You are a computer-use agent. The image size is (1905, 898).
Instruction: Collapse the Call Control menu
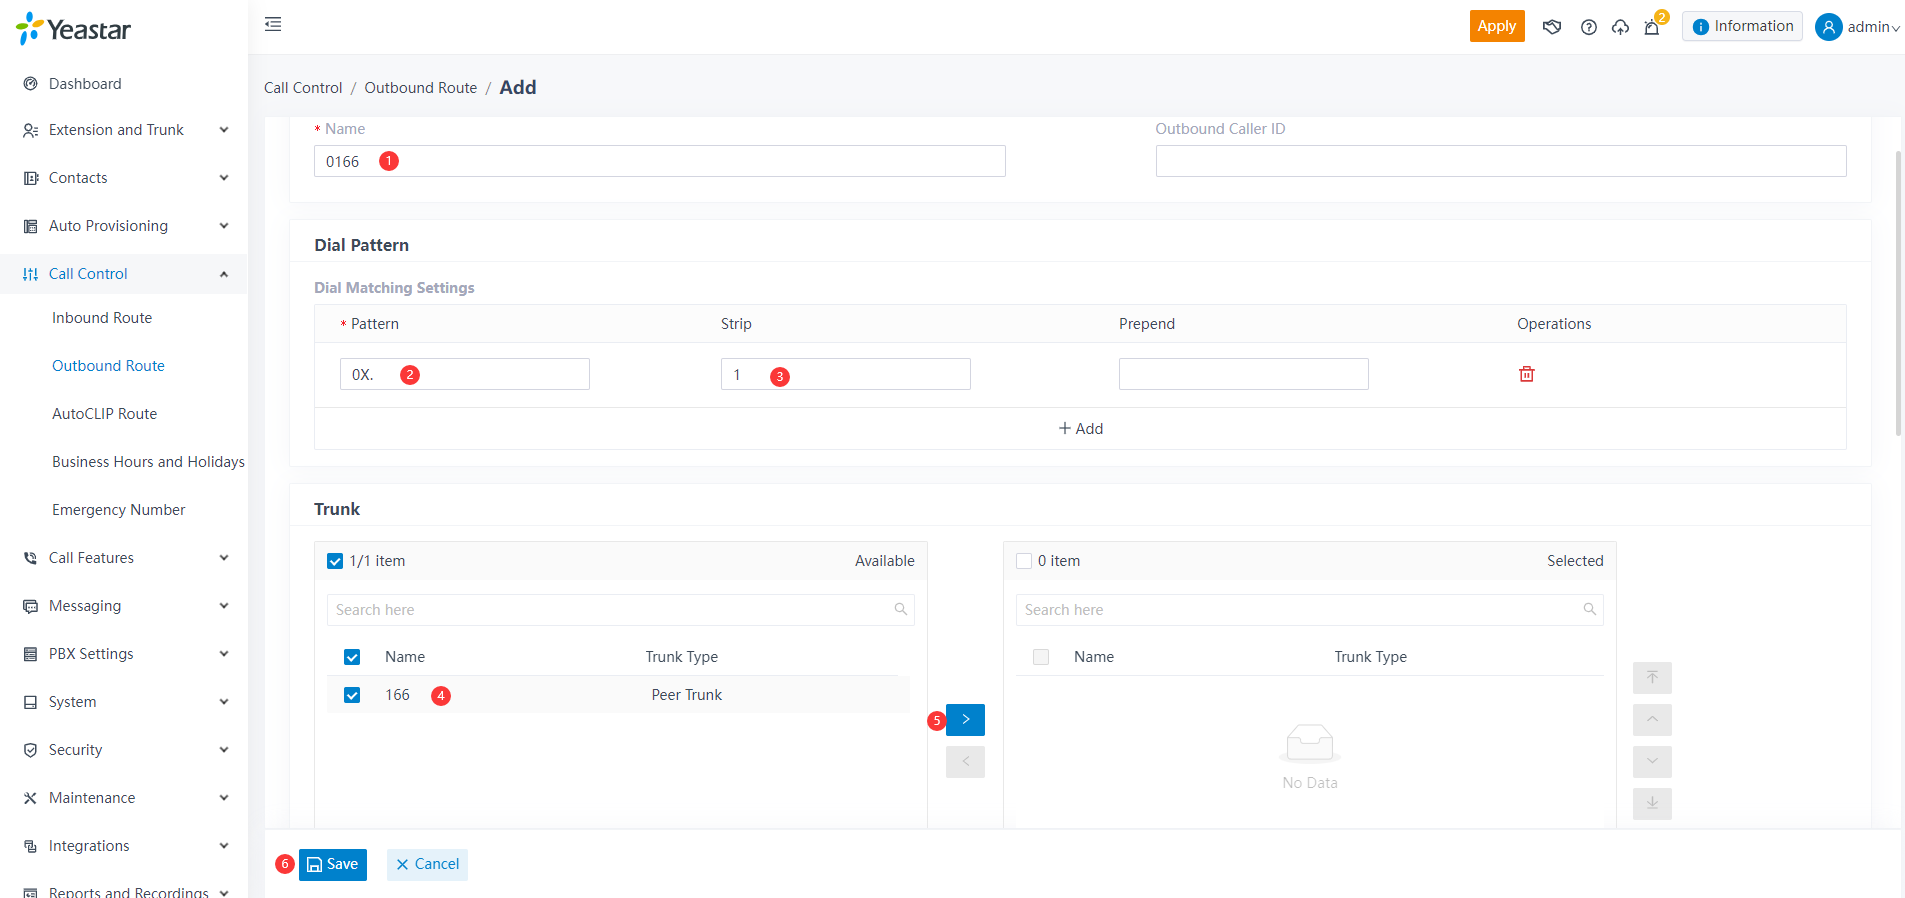[x=124, y=274]
